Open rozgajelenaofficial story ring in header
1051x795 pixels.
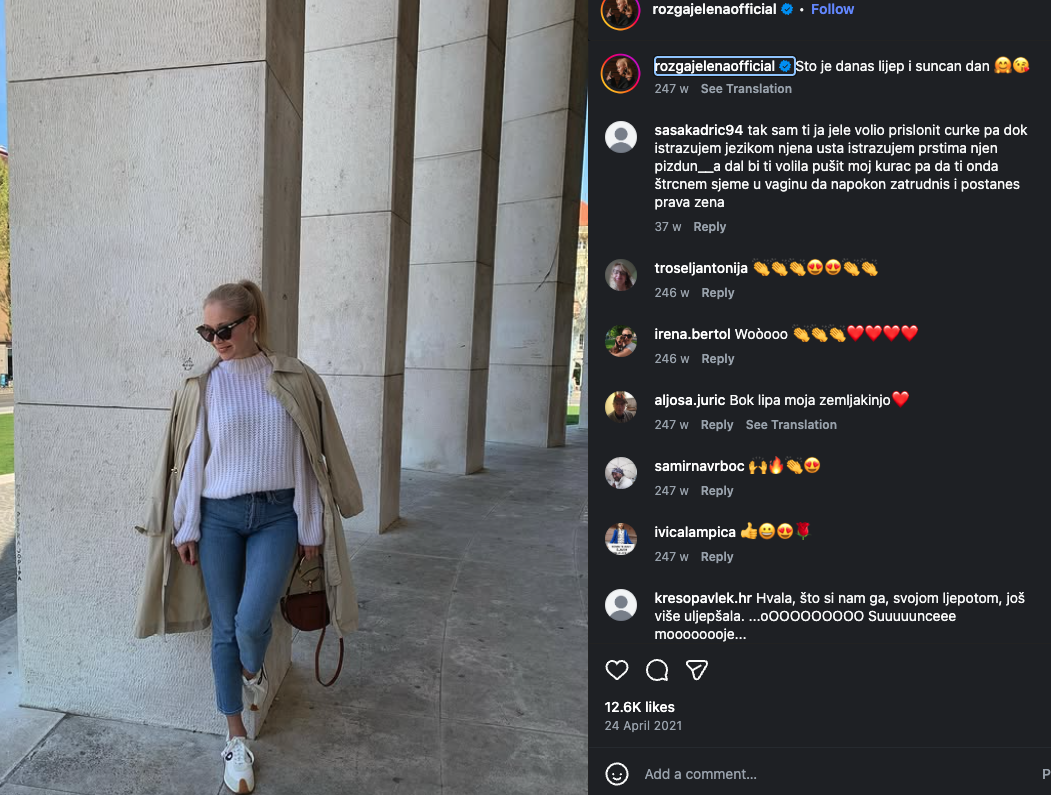coord(621,11)
